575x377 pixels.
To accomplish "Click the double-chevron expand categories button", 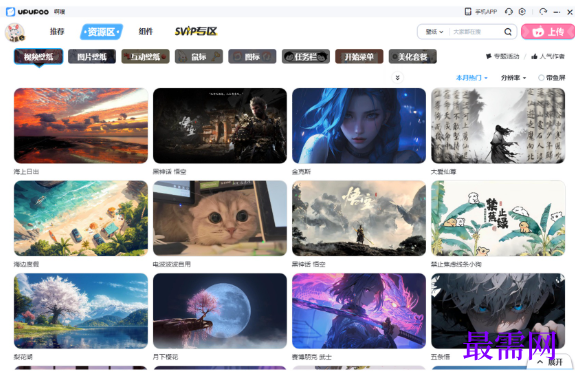I will pyautogui.click(x=398, y=77).
